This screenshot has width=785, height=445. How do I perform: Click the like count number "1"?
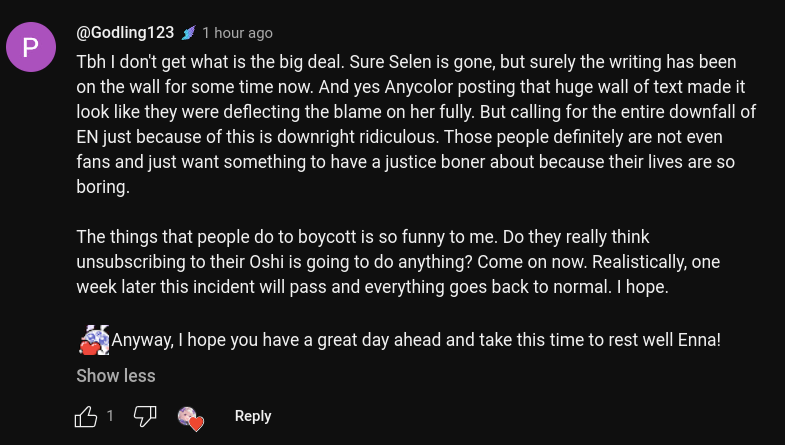pos(110,416)
